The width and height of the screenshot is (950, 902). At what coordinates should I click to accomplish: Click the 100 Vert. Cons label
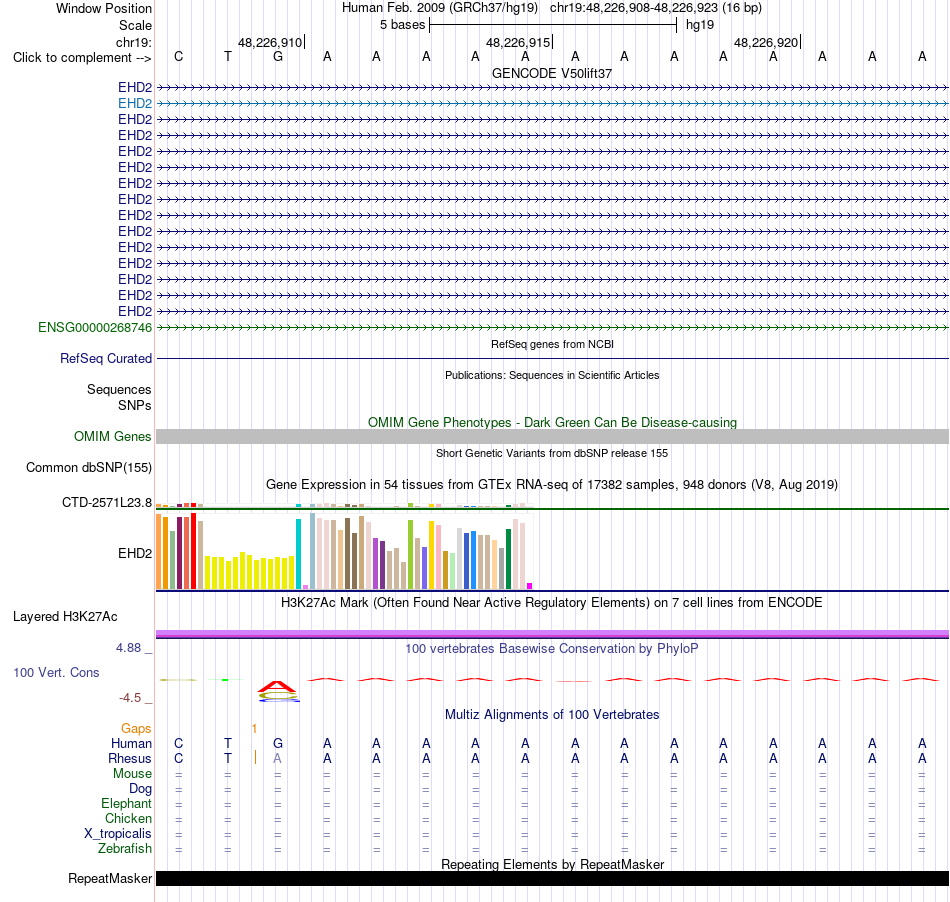click(56, 672)
